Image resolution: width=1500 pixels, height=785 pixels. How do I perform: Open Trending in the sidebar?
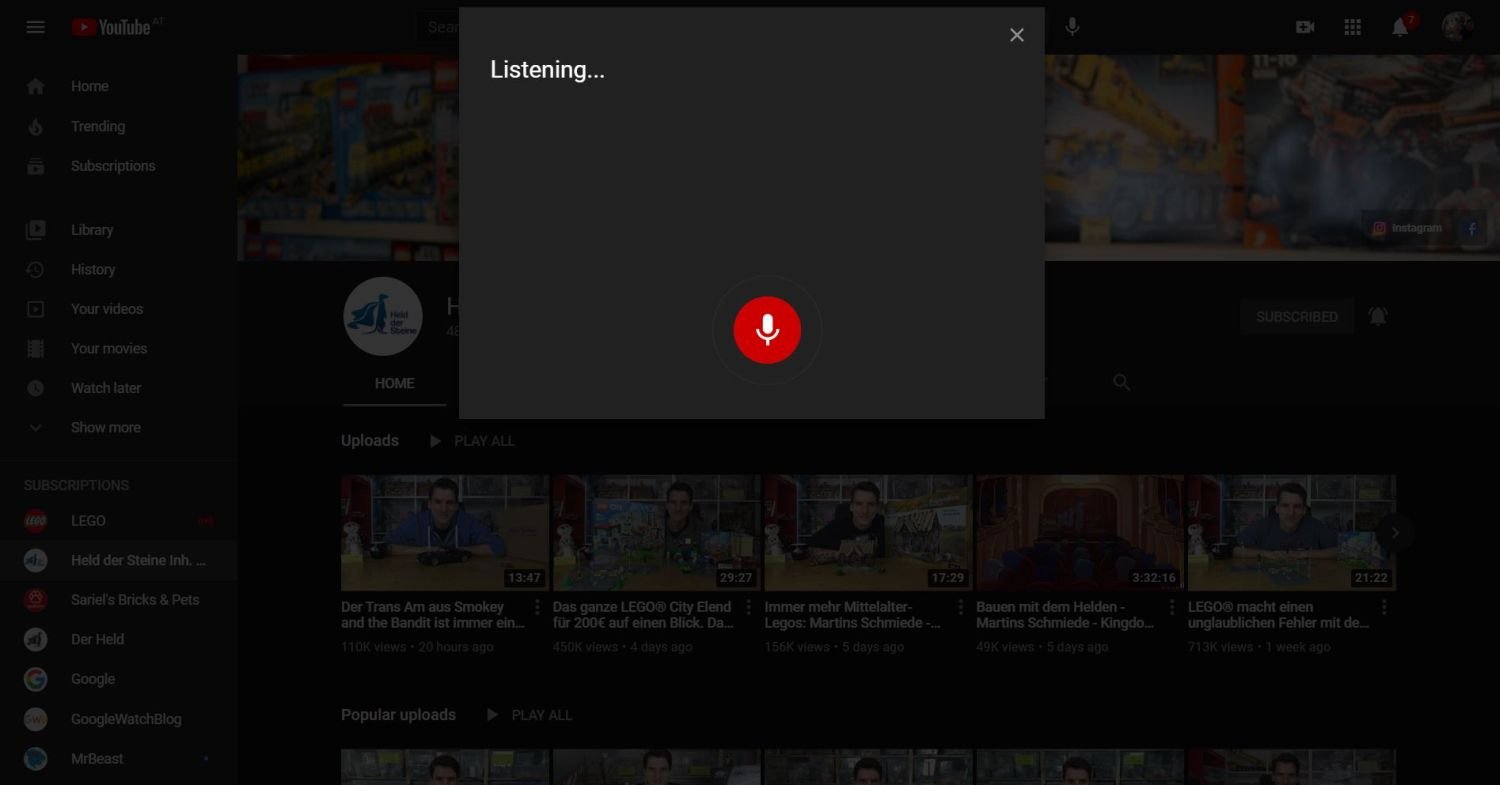coord(97,127)
